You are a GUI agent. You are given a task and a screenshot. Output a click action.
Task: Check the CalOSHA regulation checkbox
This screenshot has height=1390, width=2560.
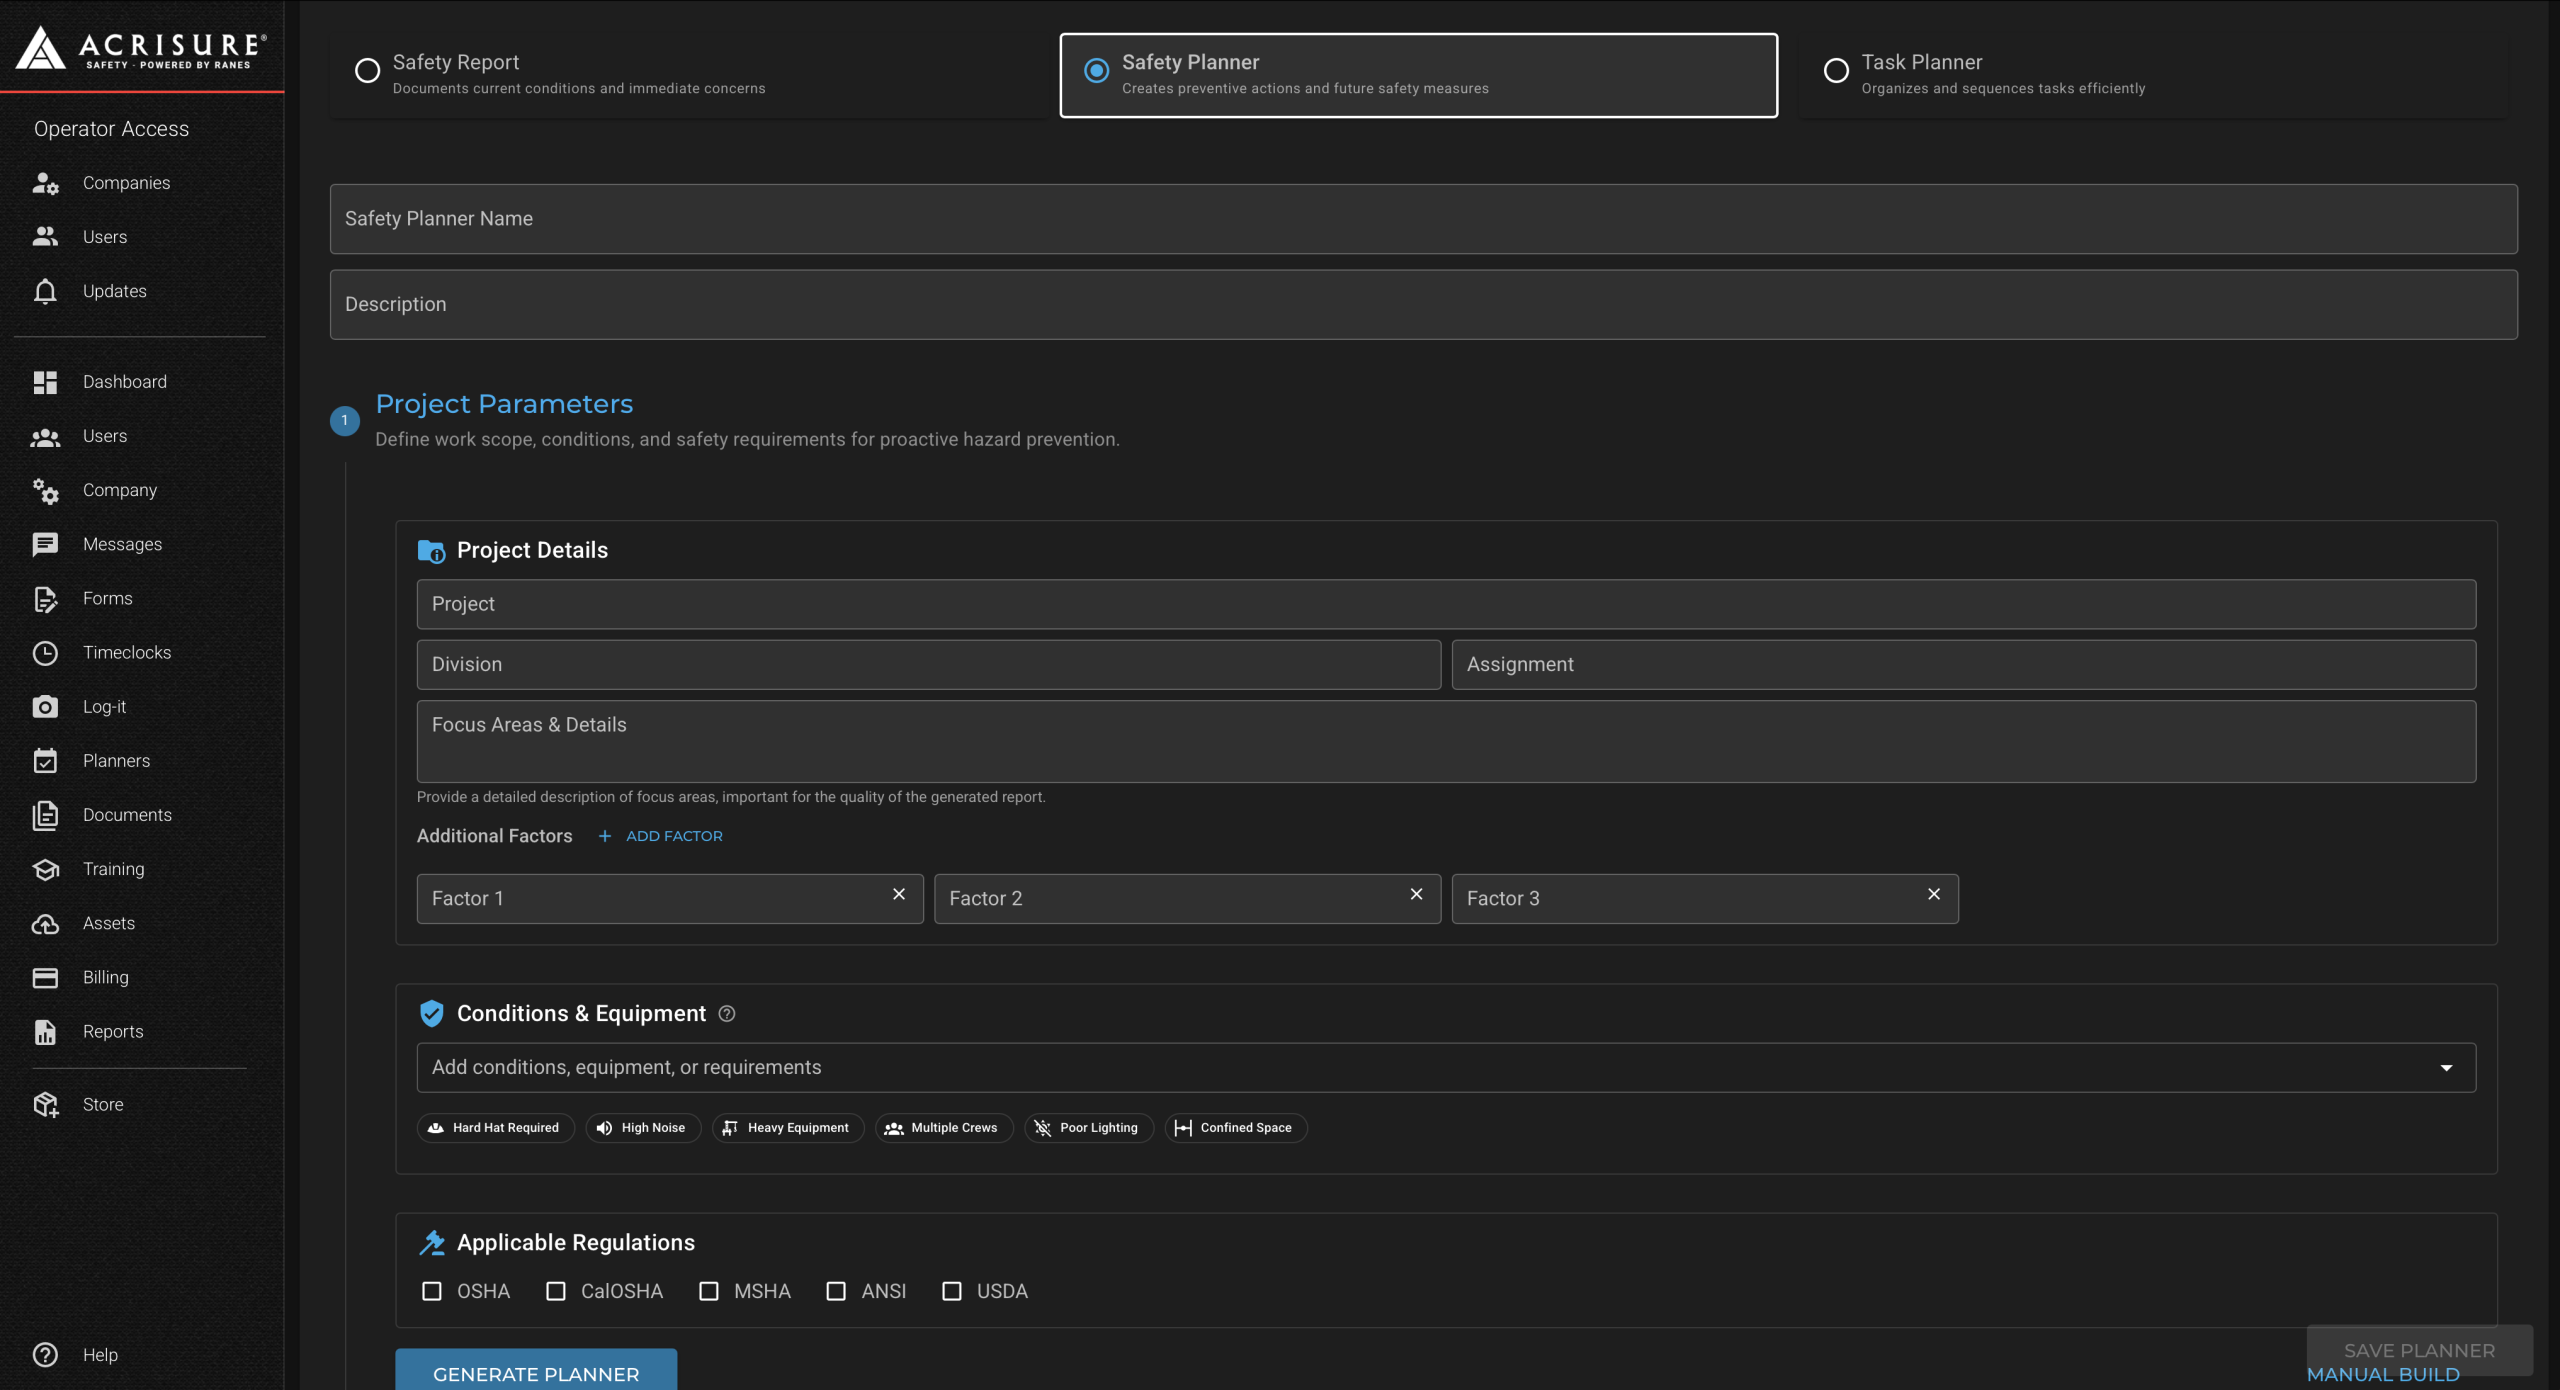555,1291
